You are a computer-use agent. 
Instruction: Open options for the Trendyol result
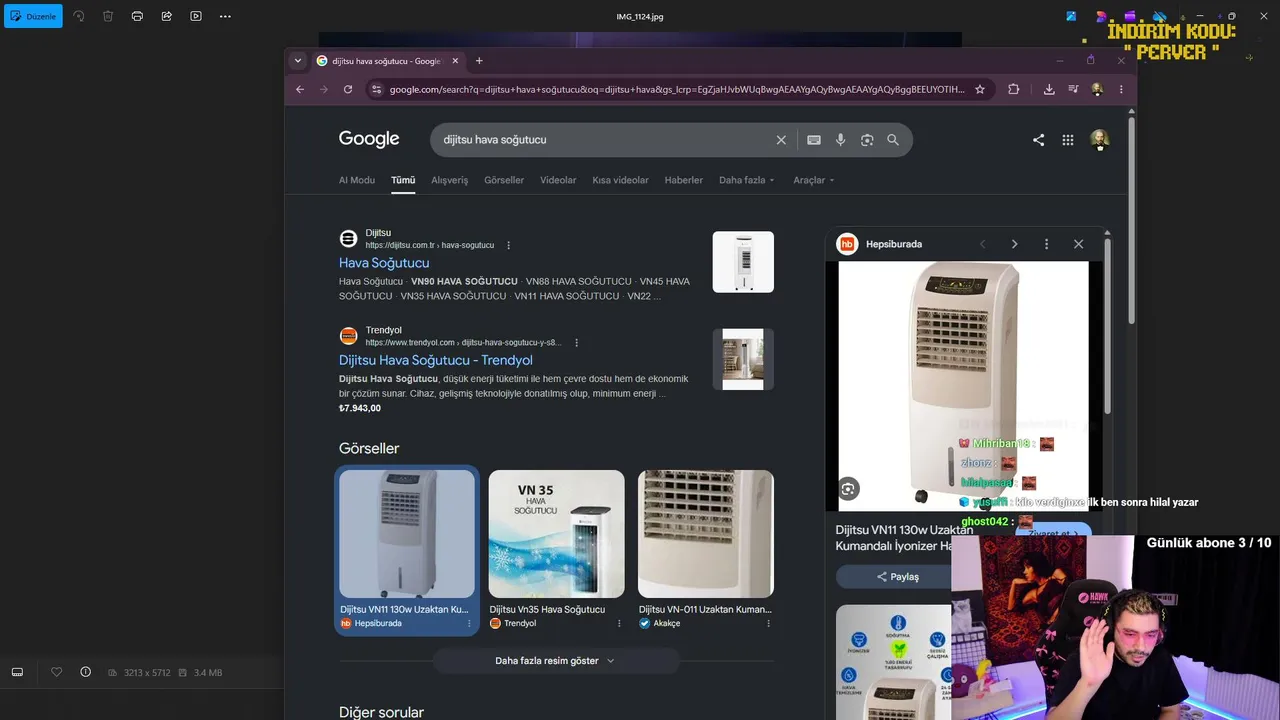click(576, 342)
